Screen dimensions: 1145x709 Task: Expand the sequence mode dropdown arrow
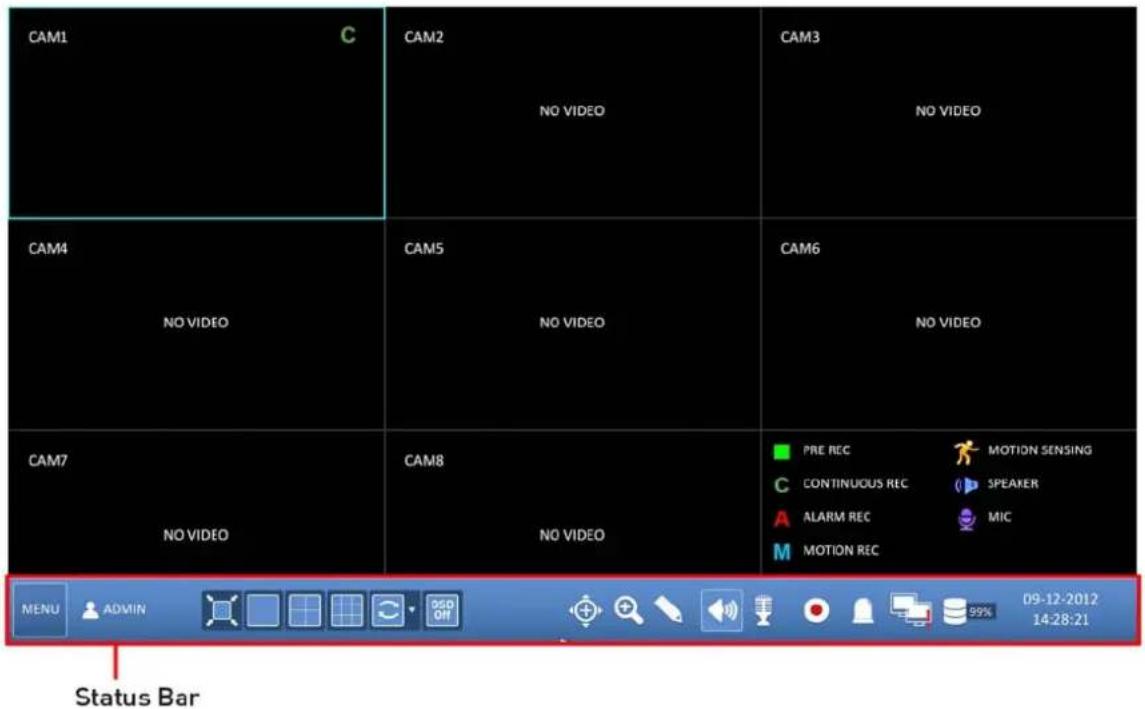pos(412,610)
